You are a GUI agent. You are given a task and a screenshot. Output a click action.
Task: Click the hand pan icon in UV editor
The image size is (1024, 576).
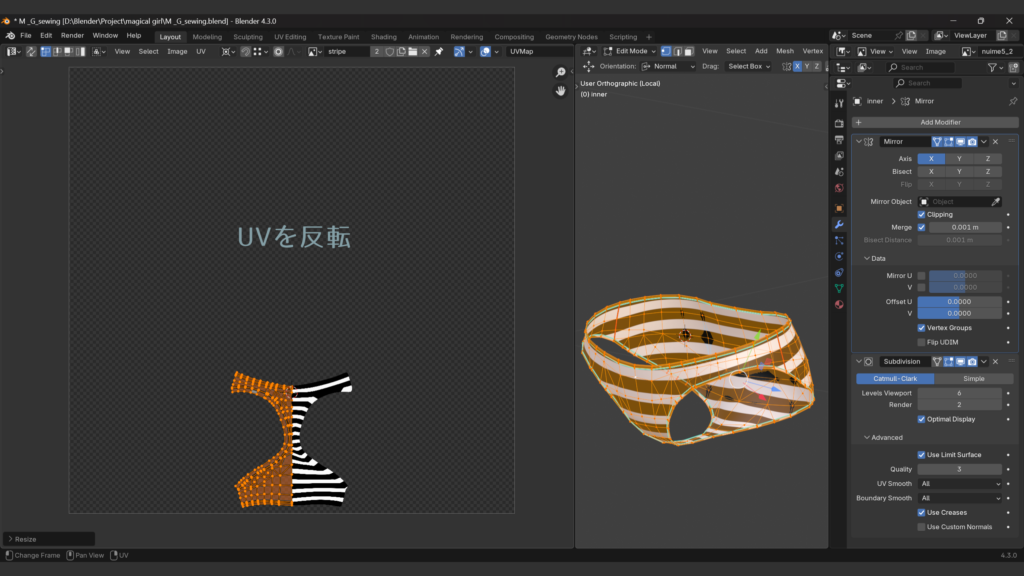561,91
